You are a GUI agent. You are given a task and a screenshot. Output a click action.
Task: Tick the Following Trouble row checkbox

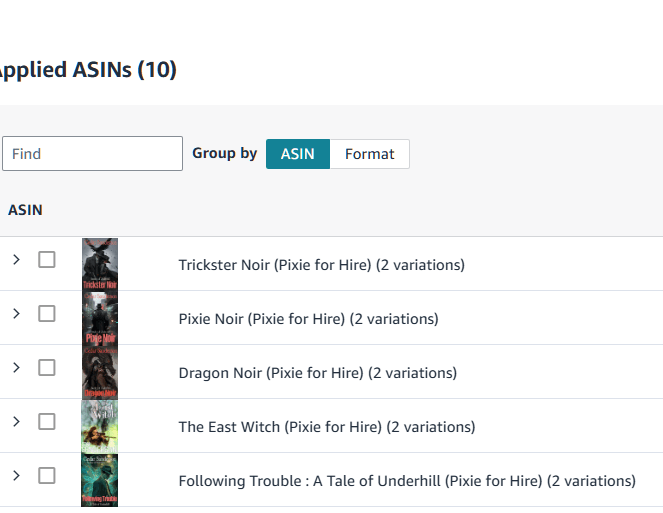(x=47, y=475)
